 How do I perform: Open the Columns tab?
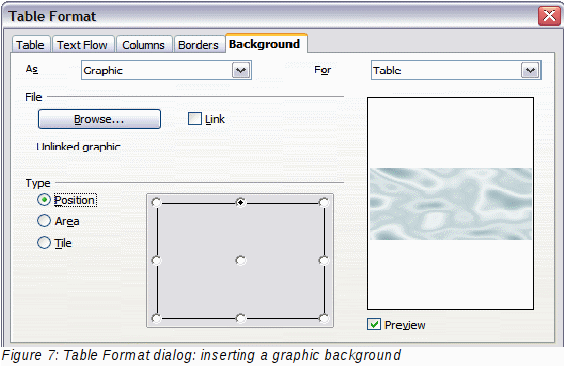(143, 45)
